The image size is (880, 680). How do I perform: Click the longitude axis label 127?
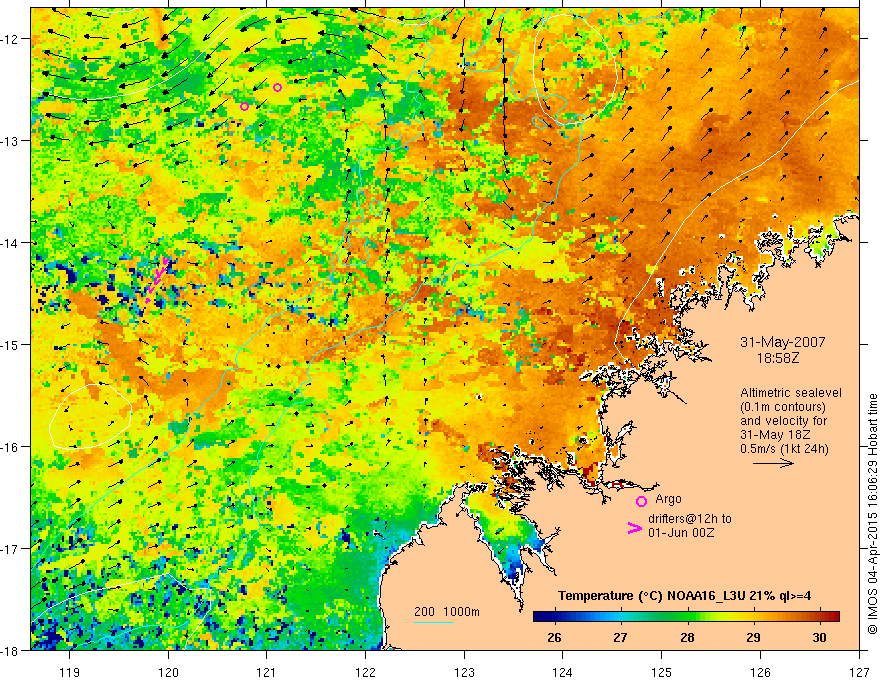pos(859,673)
